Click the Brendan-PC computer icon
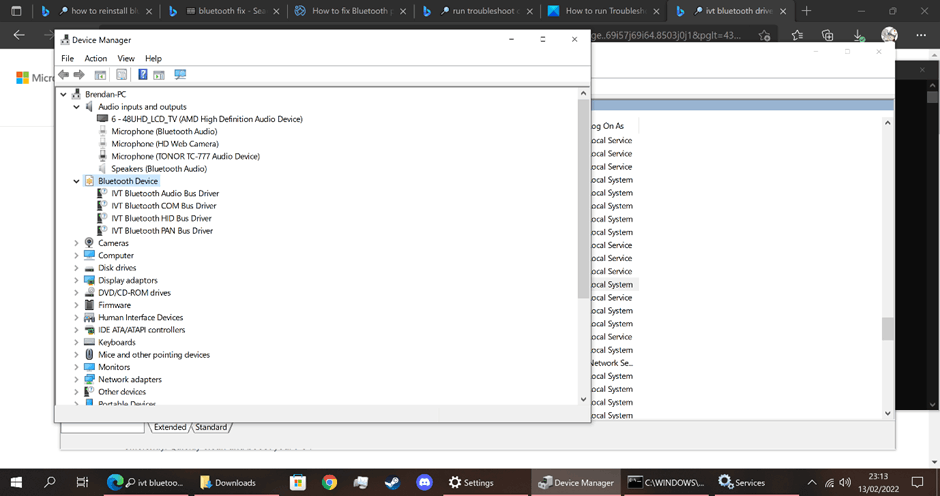This screenshot has height=496, width=940. click(x=76, y=94)
